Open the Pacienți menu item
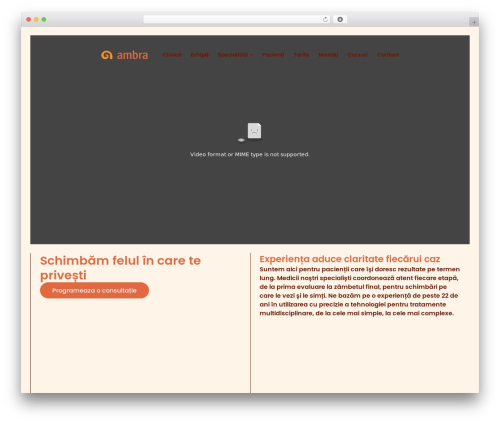 [273, 55]
